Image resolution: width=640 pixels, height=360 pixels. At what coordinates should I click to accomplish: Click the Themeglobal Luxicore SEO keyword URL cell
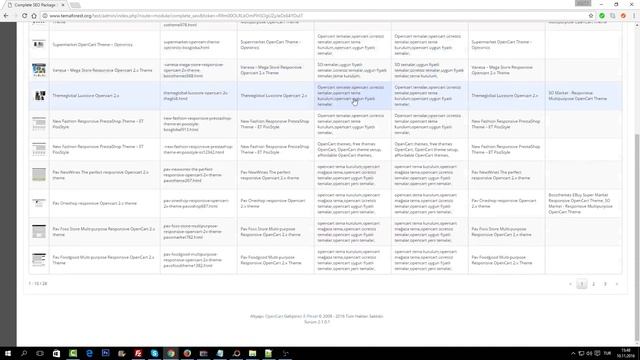click(198, 96)
